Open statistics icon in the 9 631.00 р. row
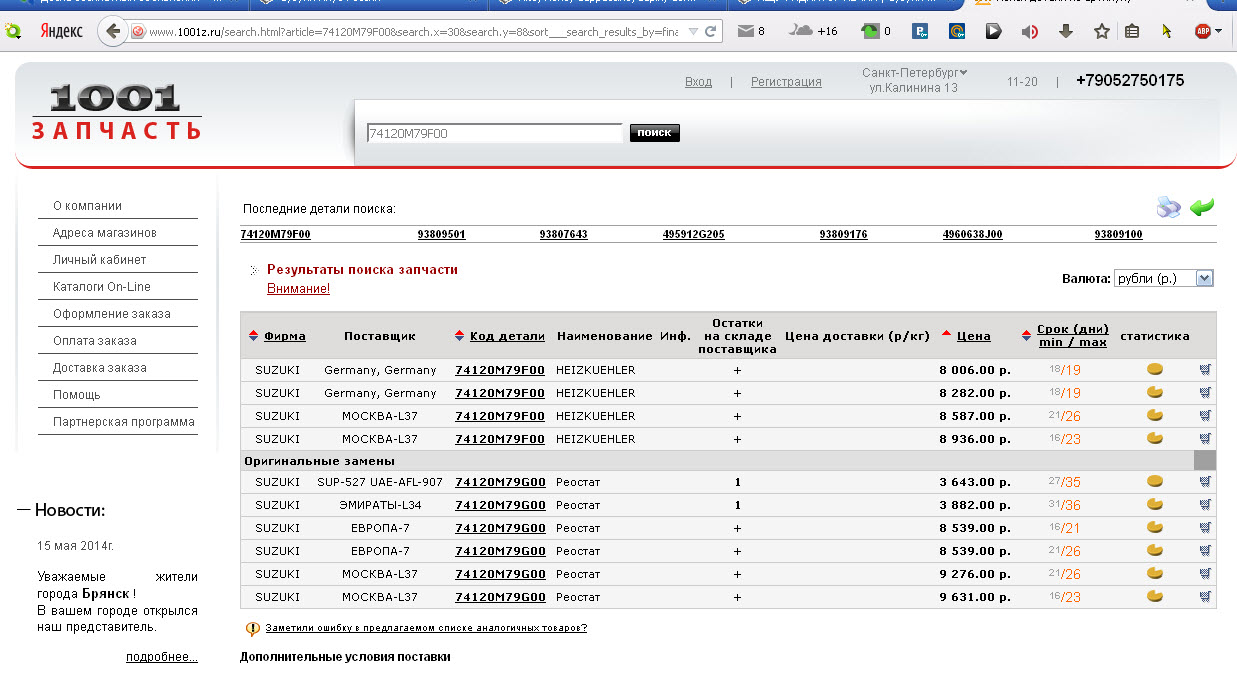This screenshot has width=1237, height=691. click(x=1155, y=597)
